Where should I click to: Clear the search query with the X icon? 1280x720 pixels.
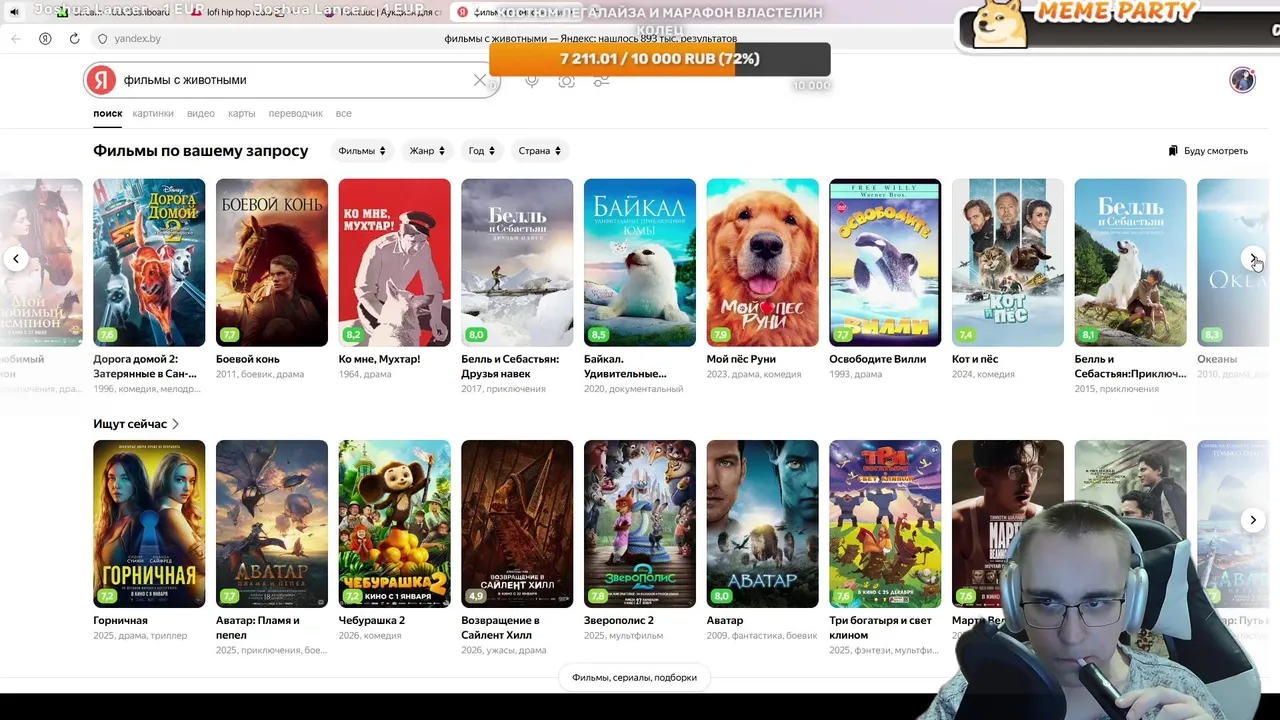coord(480,80)
